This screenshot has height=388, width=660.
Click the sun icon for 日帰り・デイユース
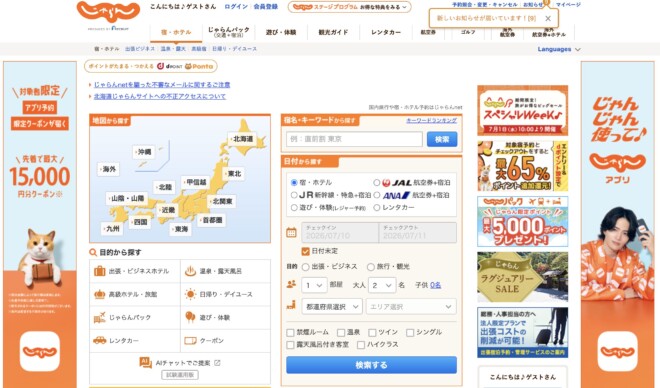pos(190,294)
